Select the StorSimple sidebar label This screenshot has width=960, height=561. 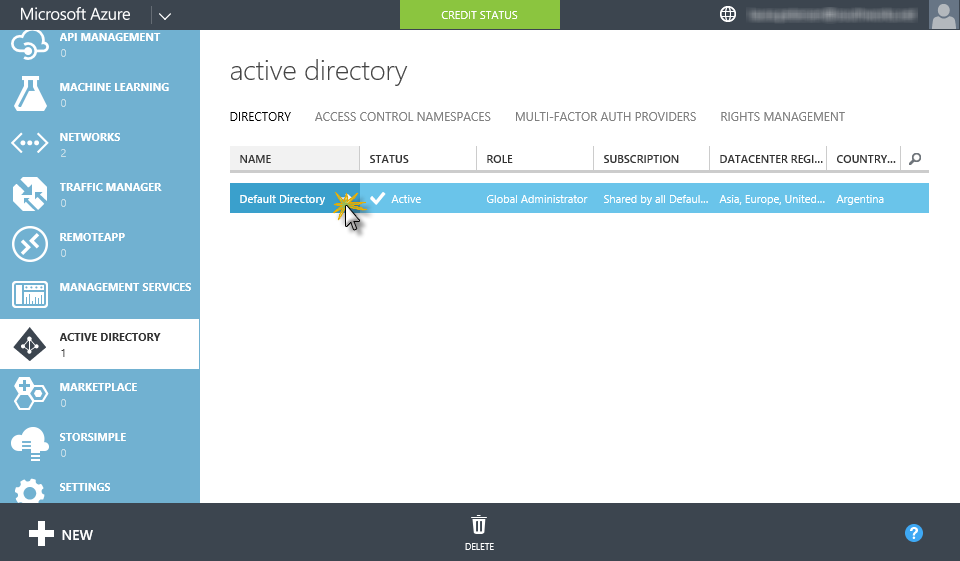93,437
